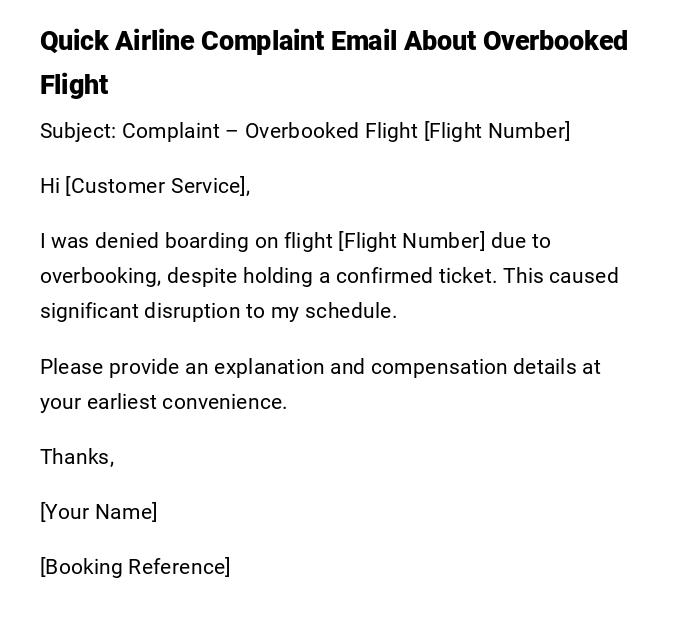The width and height of the screenshot is (700, 630).
Task: Click '[Flight Number]' placeholder in the body paragraph
Action: pyautogui.click(x=411, y=241)
